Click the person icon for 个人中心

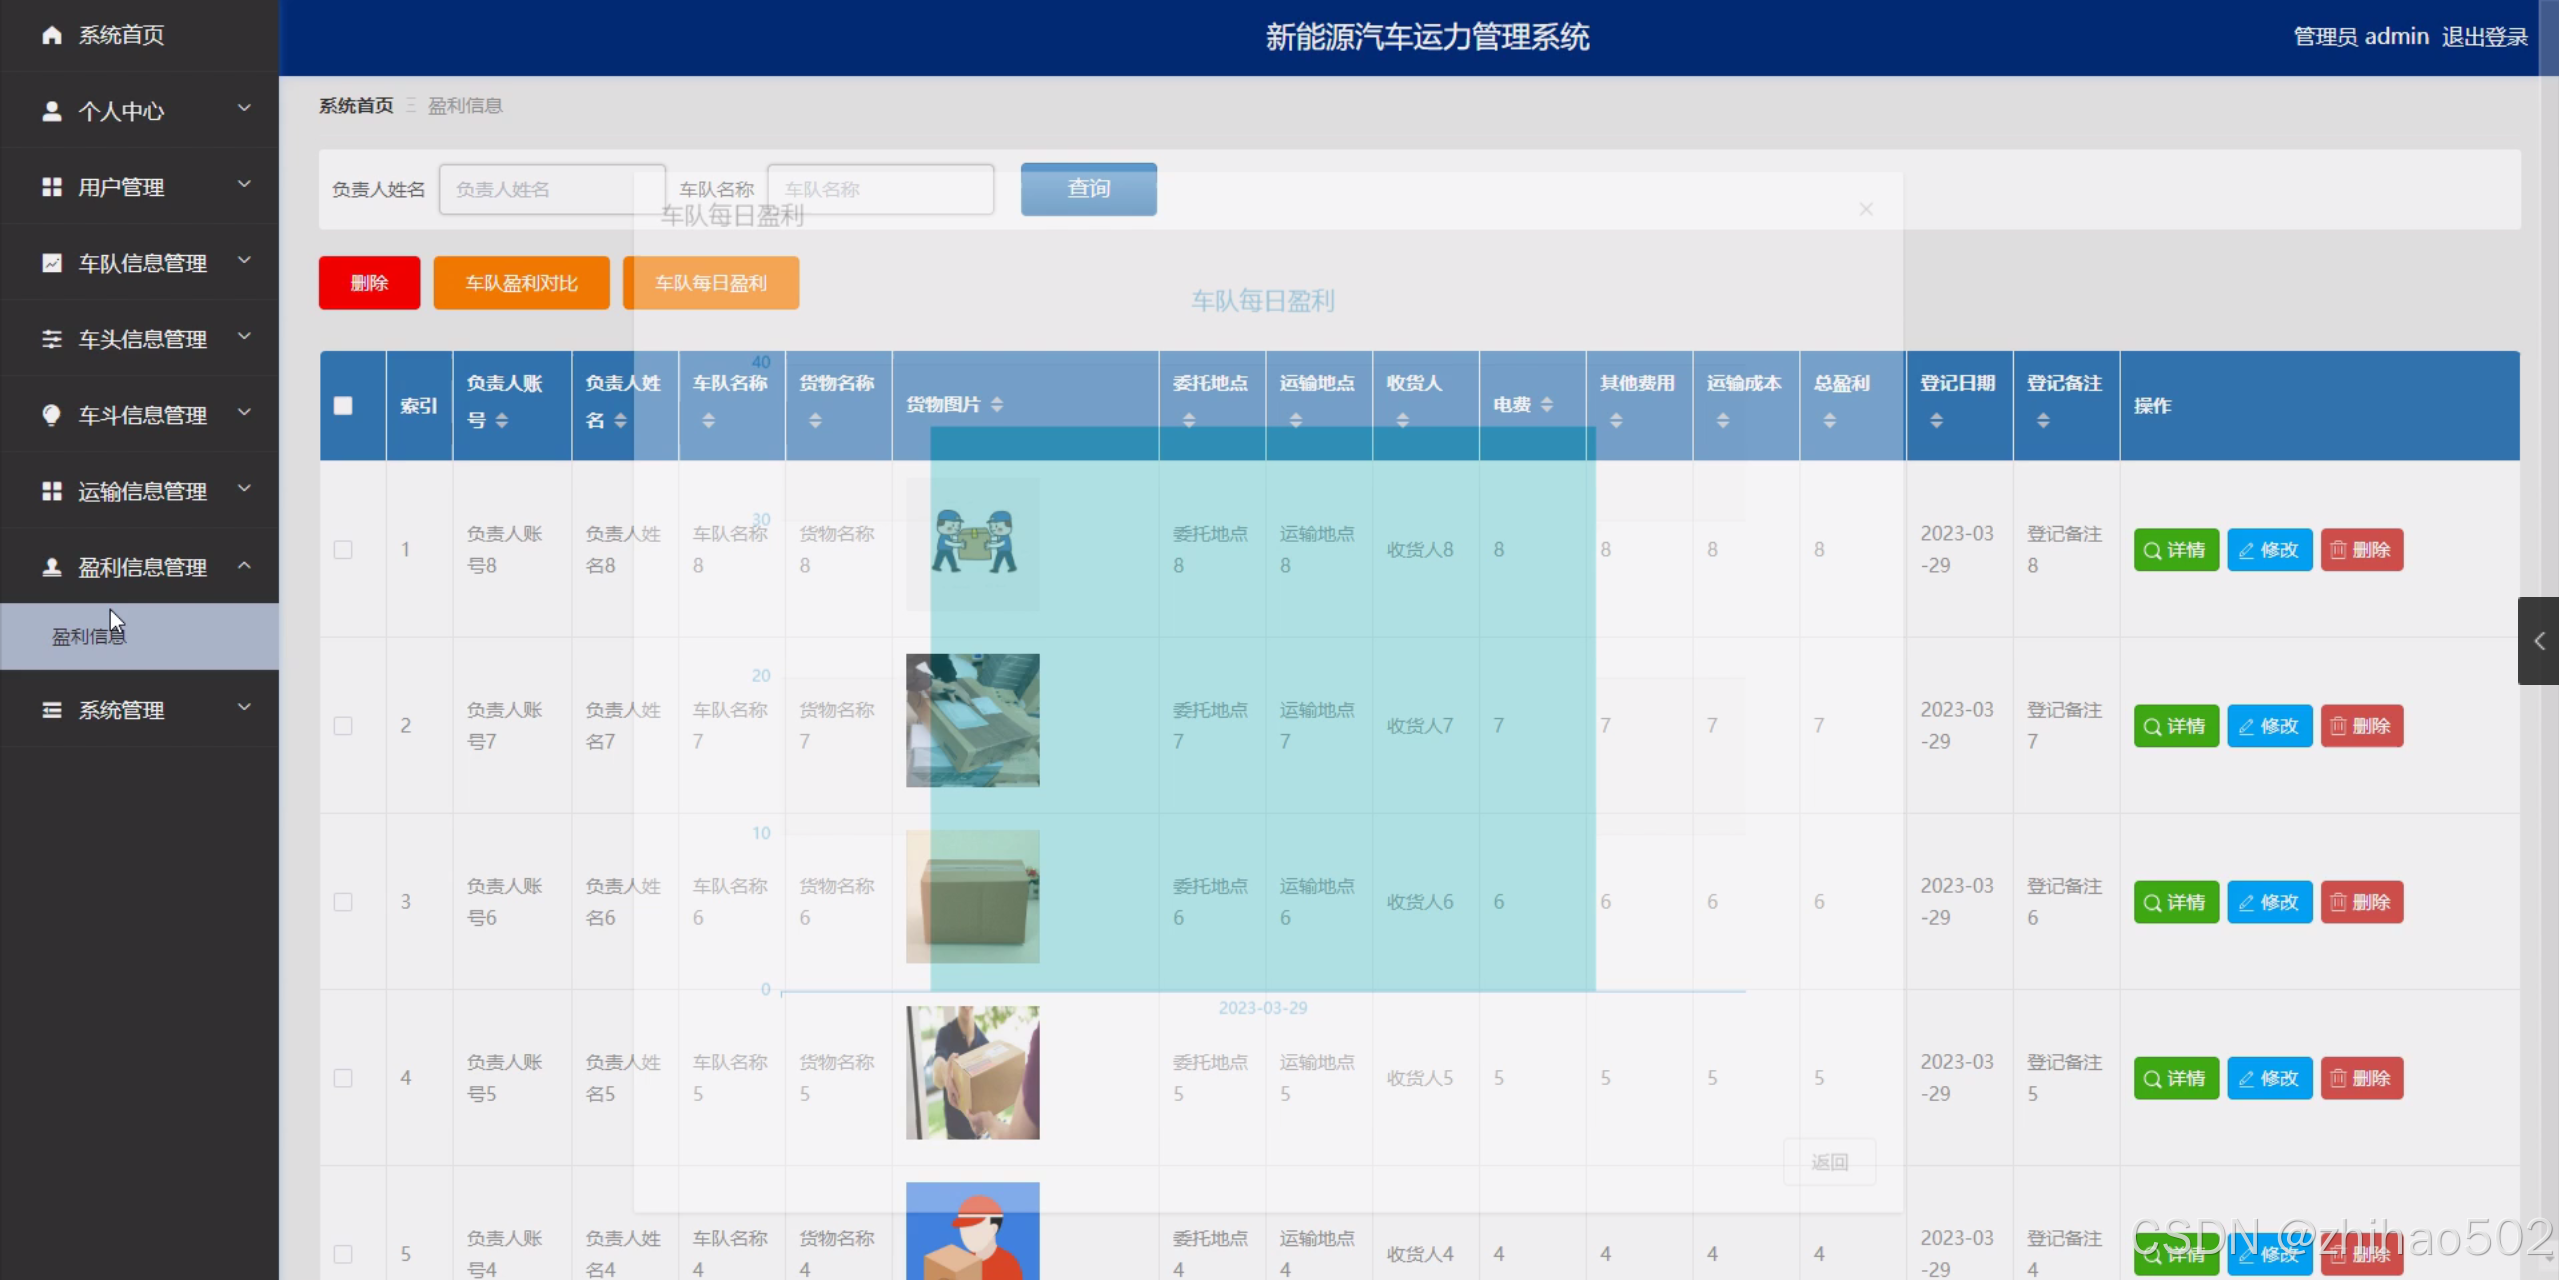point(52,111)
